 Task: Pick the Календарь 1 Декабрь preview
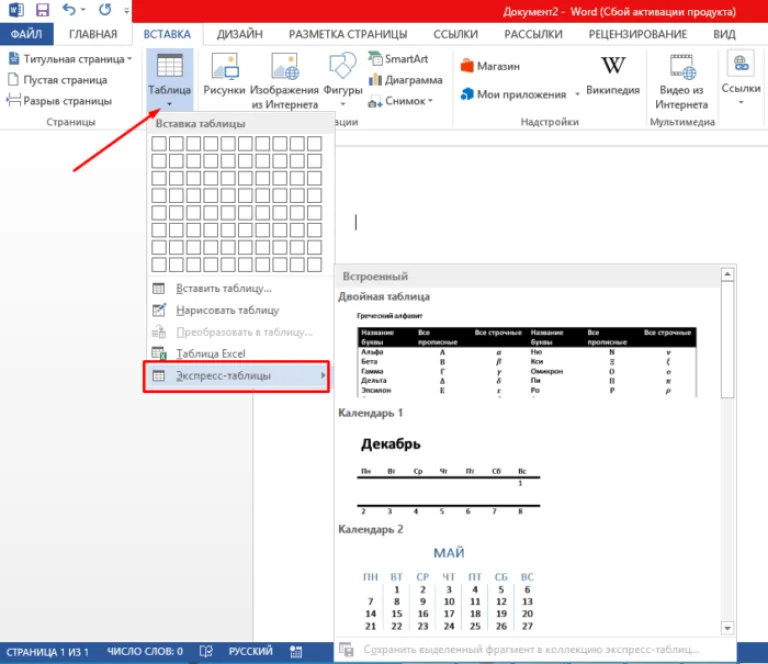click(x=448, y=474)
